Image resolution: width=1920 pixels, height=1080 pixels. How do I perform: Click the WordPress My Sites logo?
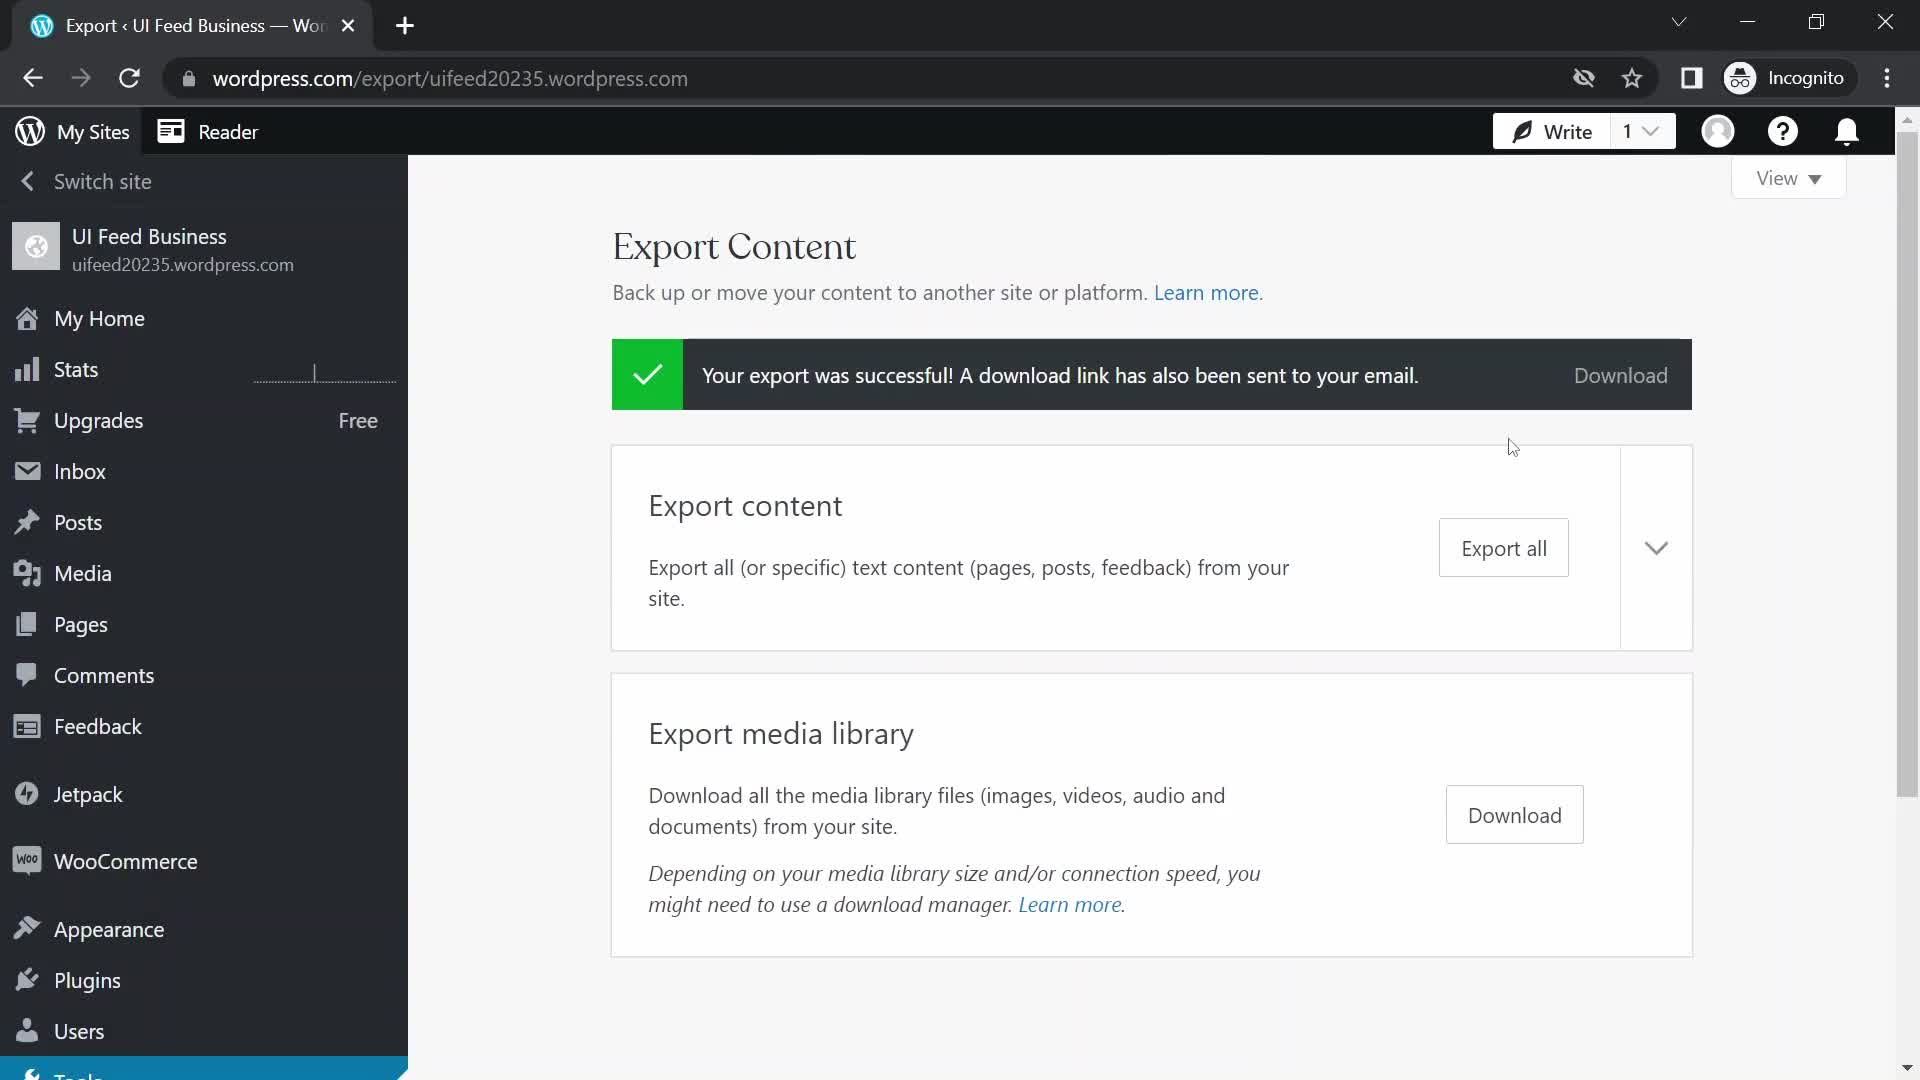pos(30,131)
